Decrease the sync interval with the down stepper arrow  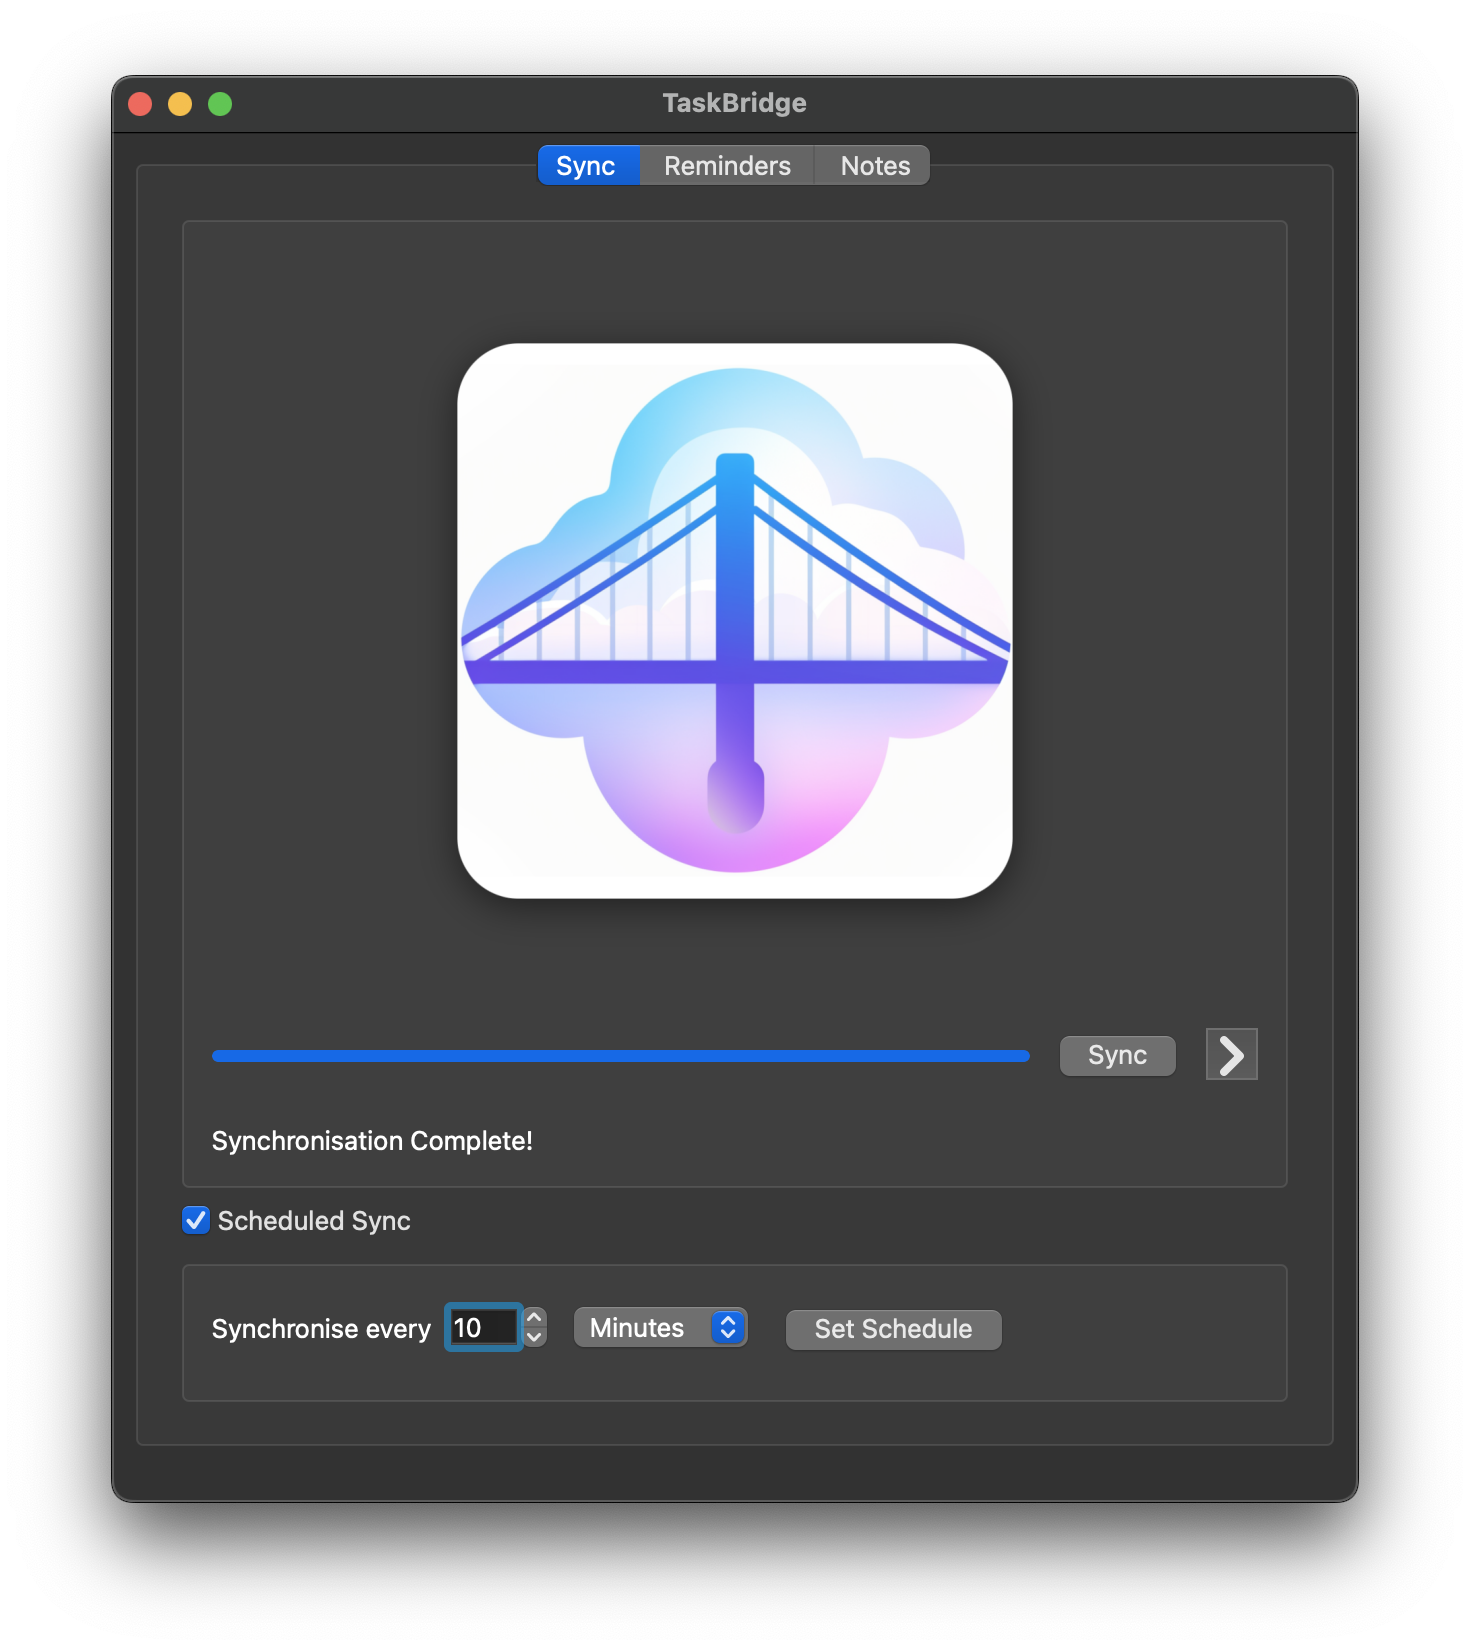pyautogui.click(x=535, y=1338)
